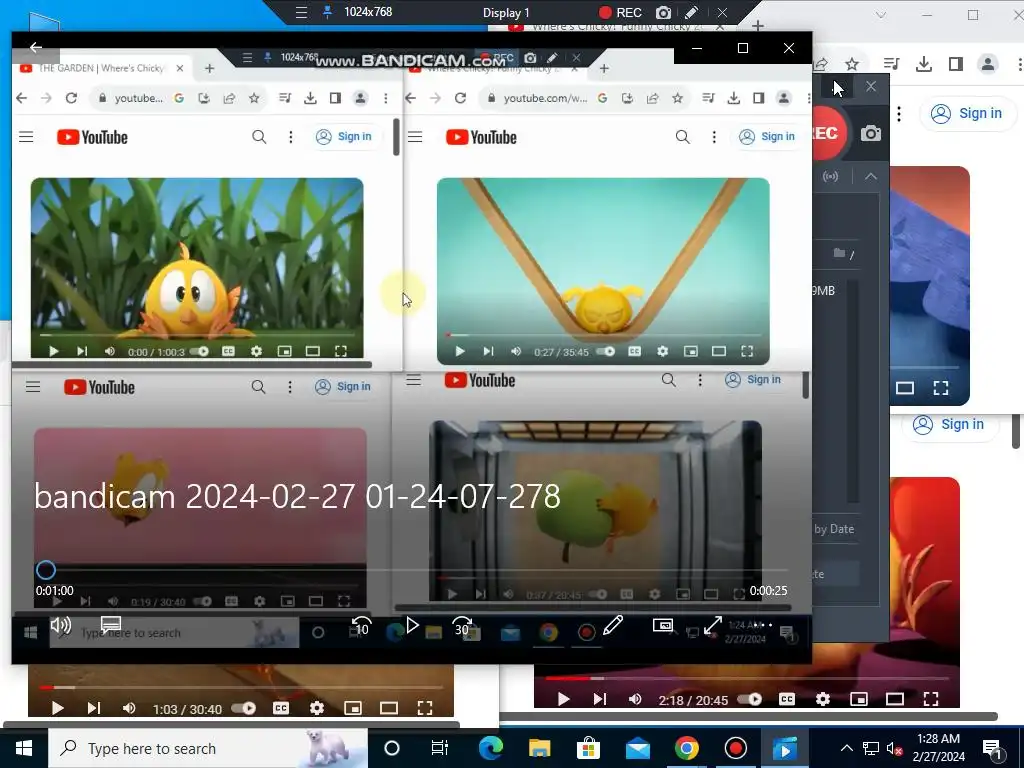Enter full screen on the right-side YouTube video
Image resolution: width=1024 pixels, height=768 pixels.
(940, 388)
